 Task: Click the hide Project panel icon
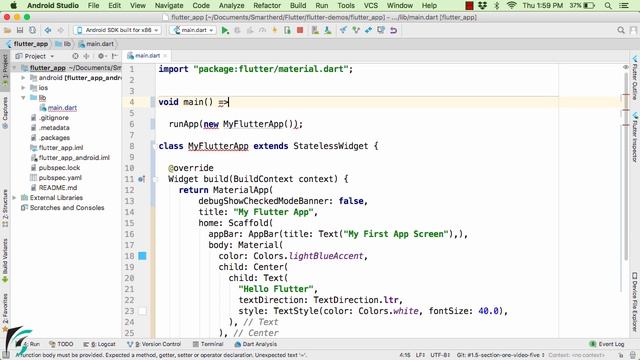pos(115,56)
